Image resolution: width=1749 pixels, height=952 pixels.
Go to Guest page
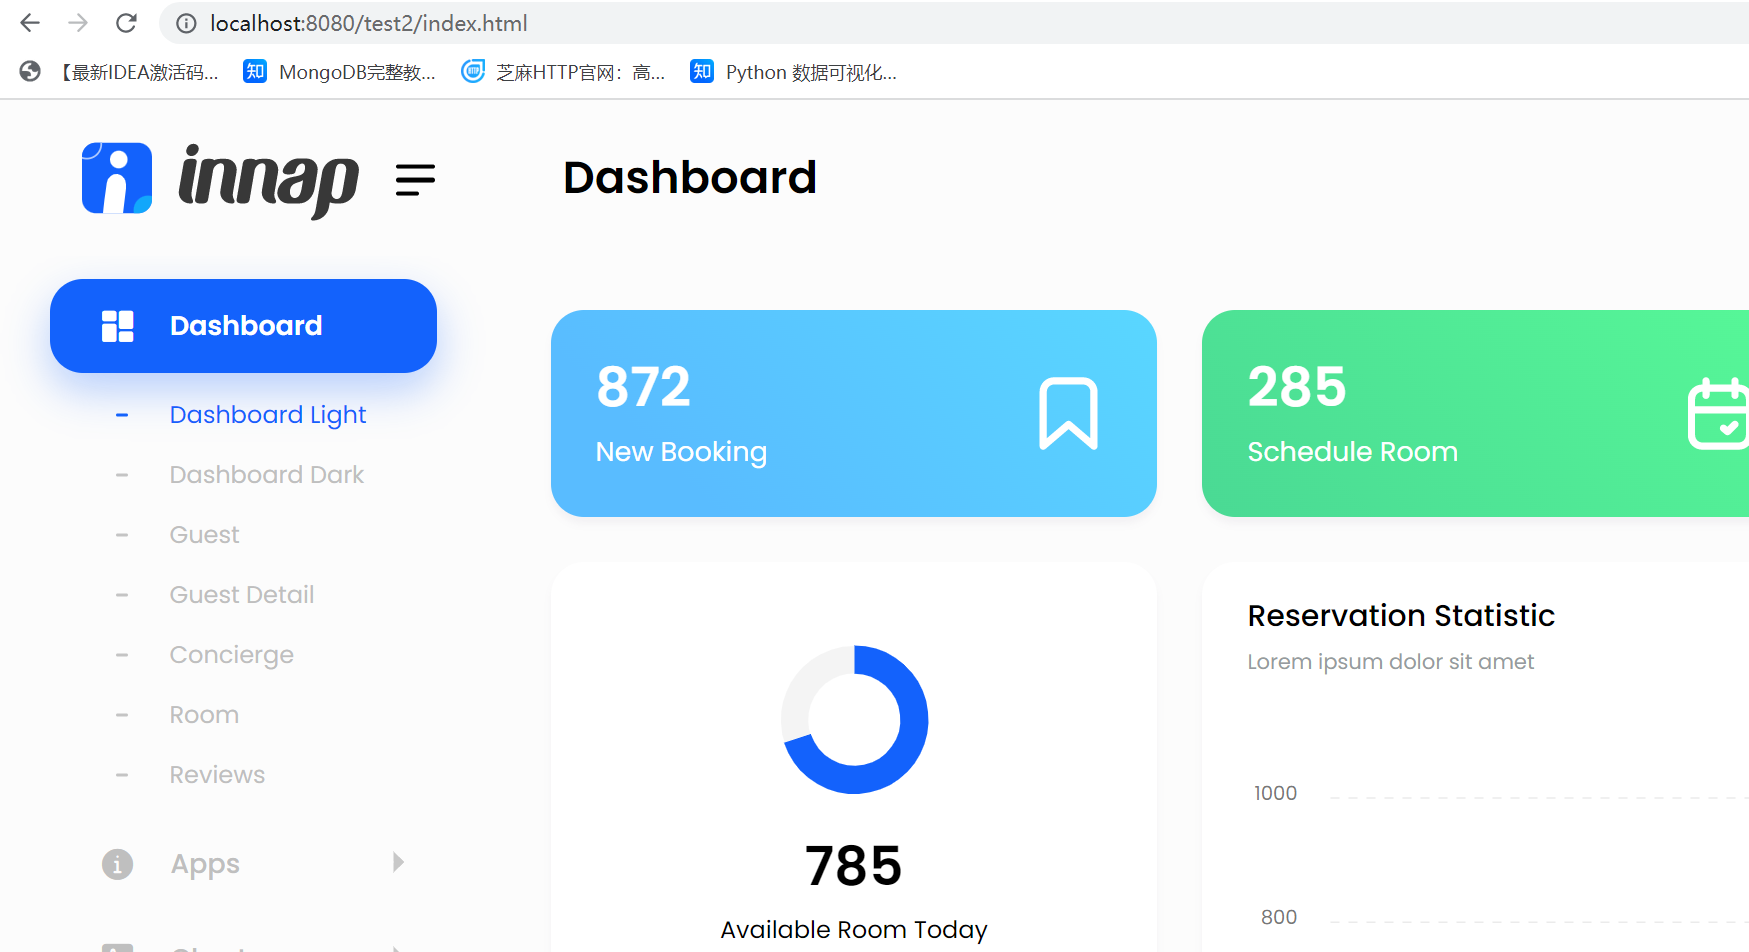point(205,535)
